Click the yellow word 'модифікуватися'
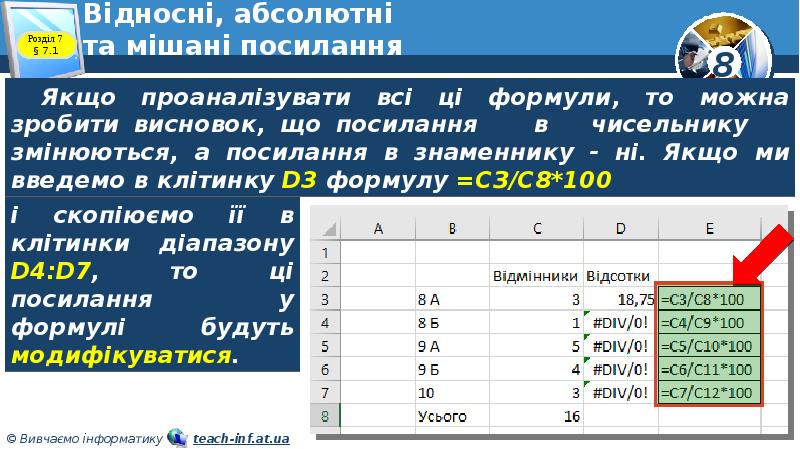Image resolution: width=800 pixels, height=449 pixels. (x=121, y=356)
